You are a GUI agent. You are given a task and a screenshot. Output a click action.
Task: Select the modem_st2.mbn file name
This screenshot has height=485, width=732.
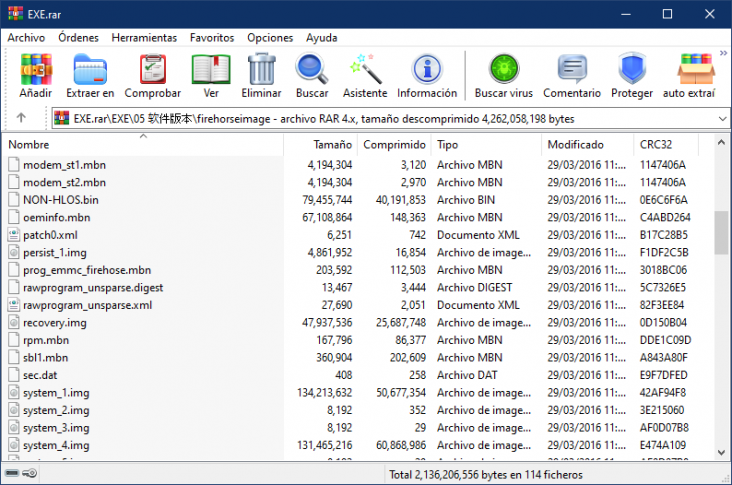coord(64,183)
